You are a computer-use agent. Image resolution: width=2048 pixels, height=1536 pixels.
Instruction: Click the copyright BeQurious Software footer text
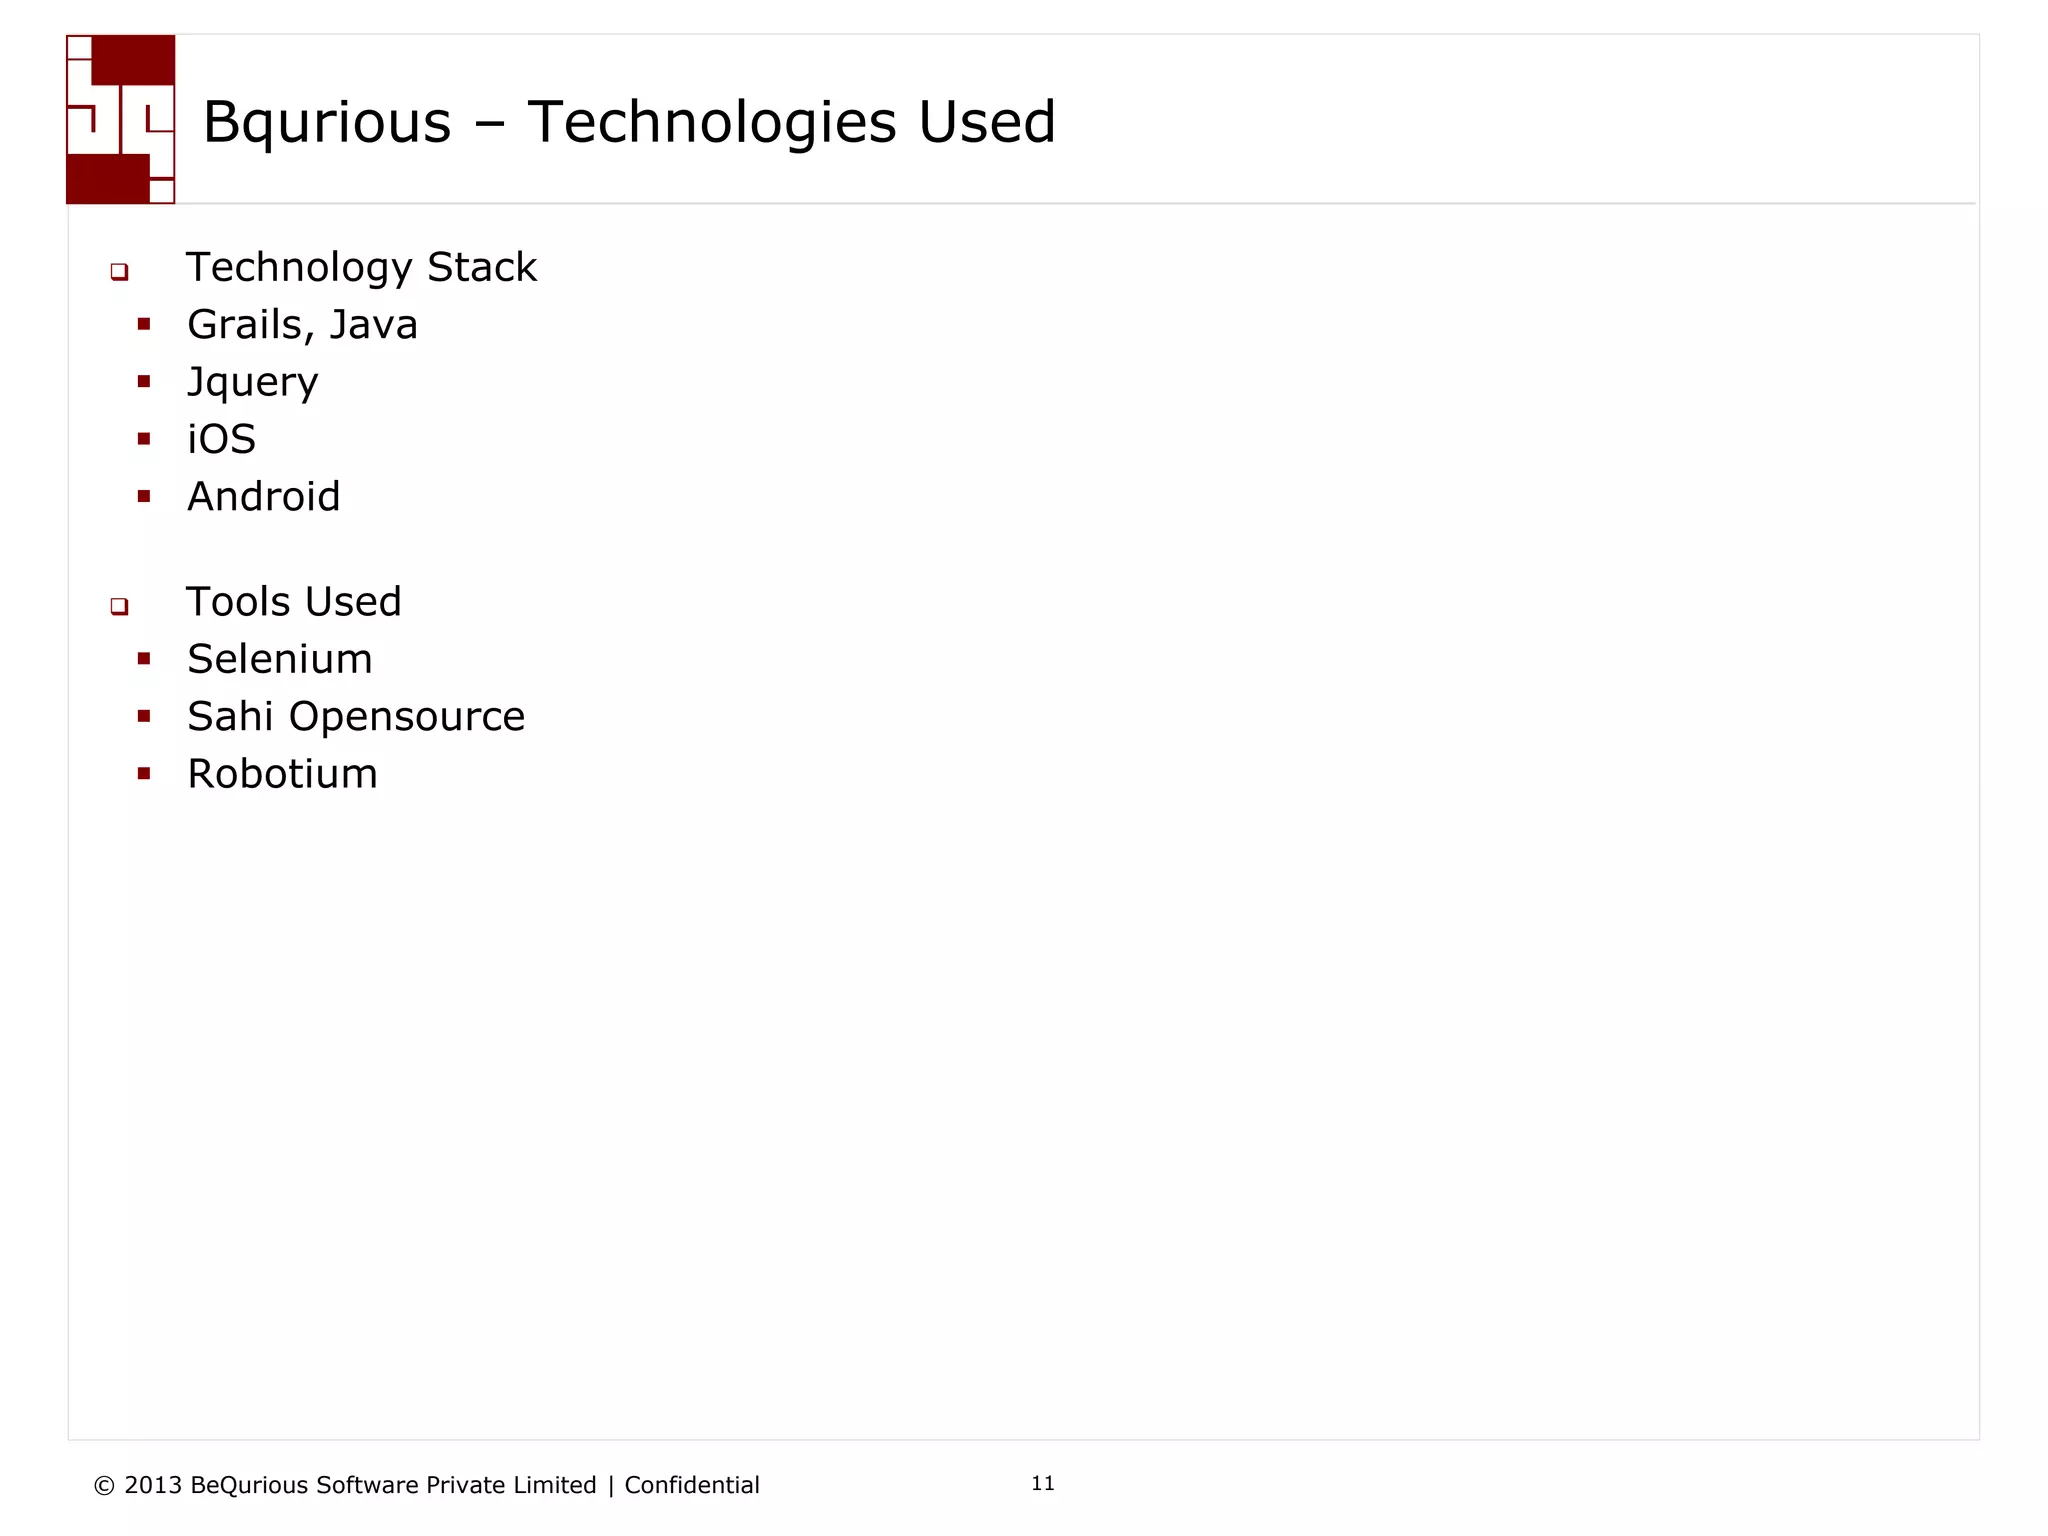click(x=426, y=1486)
